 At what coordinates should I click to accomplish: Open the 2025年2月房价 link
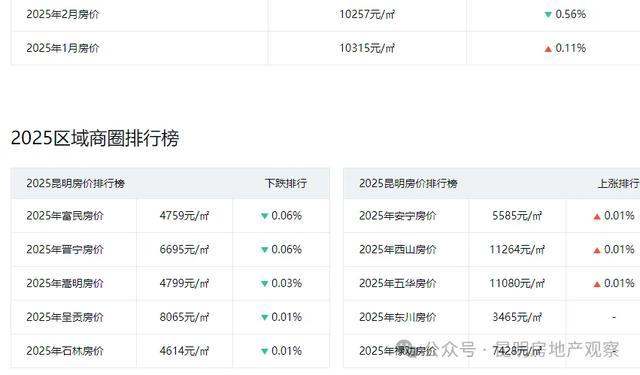[62, 14]
